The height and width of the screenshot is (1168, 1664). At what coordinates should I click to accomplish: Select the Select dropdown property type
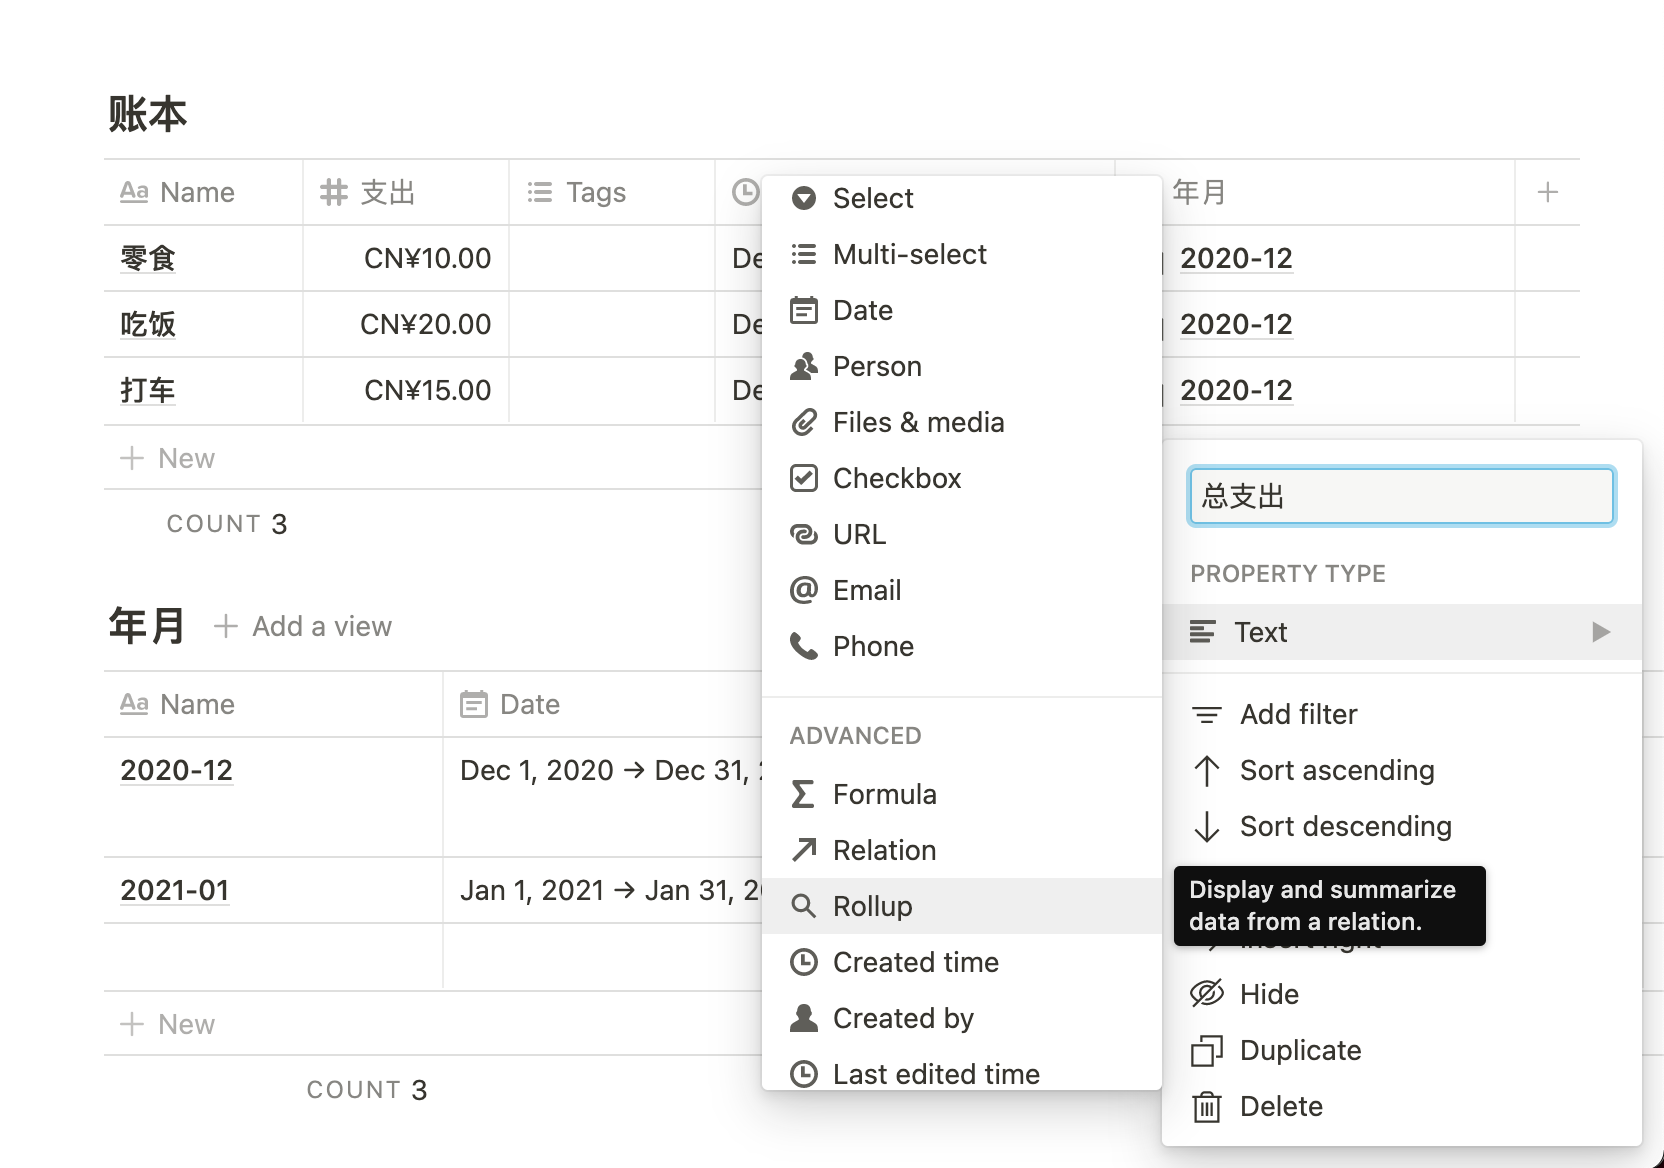click(872, 198)
